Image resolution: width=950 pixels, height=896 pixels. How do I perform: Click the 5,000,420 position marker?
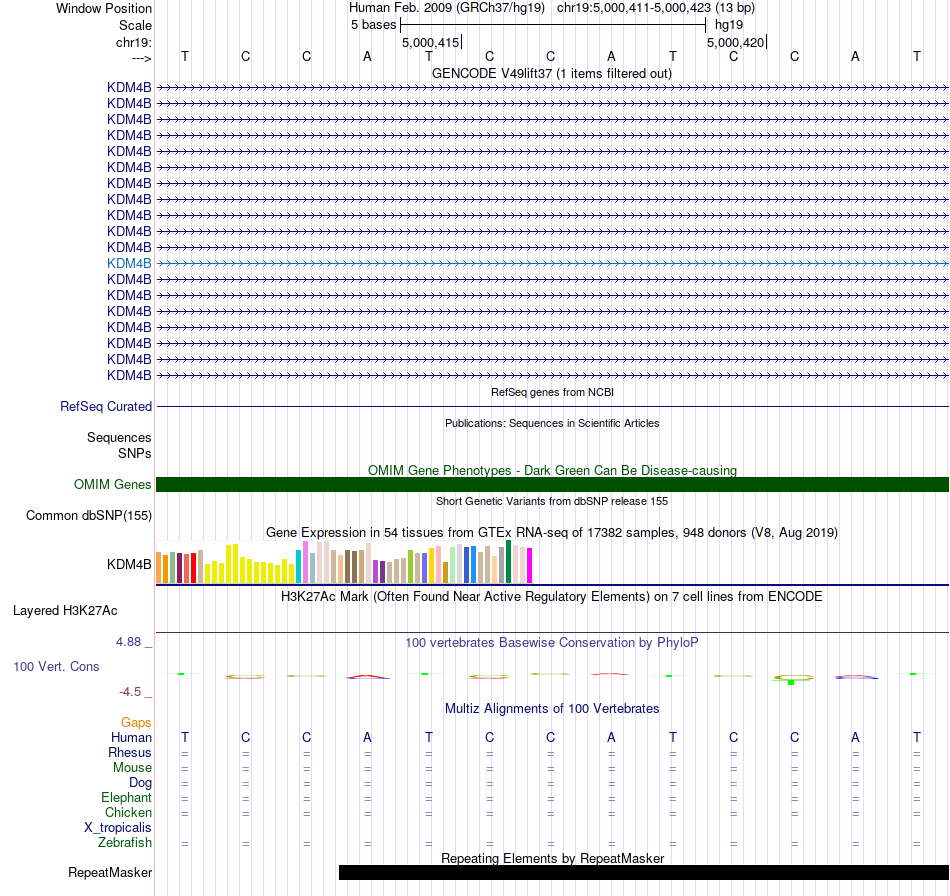click(x=736, y=42)
